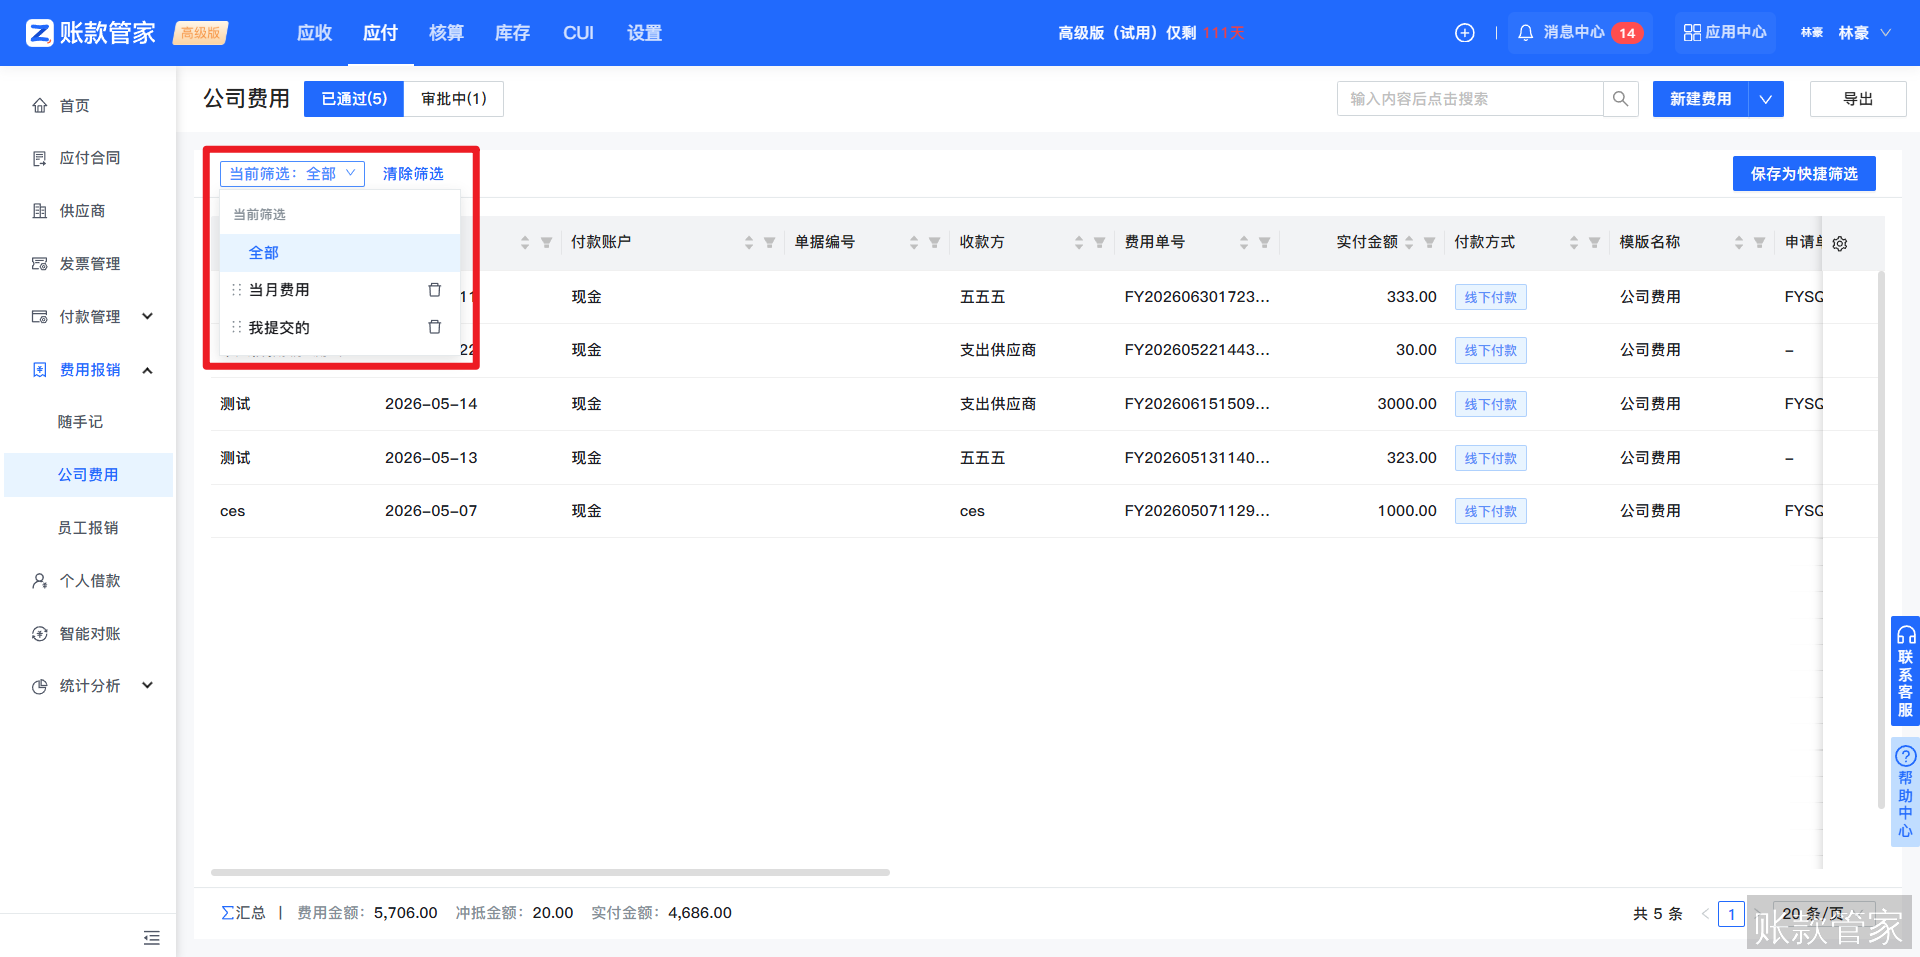Collapse sidebar with bottom menu icon

point(152,937)
